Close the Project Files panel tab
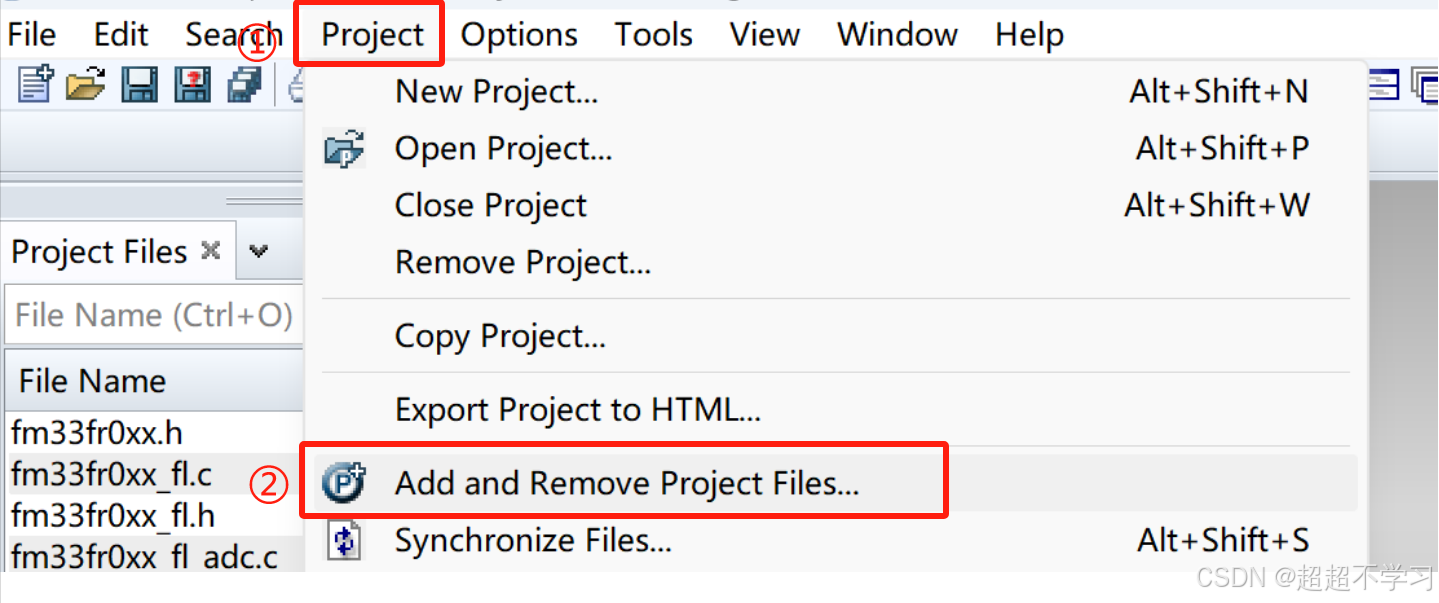Viewport: 1439px width, 603px height. (x=210, y=251)
